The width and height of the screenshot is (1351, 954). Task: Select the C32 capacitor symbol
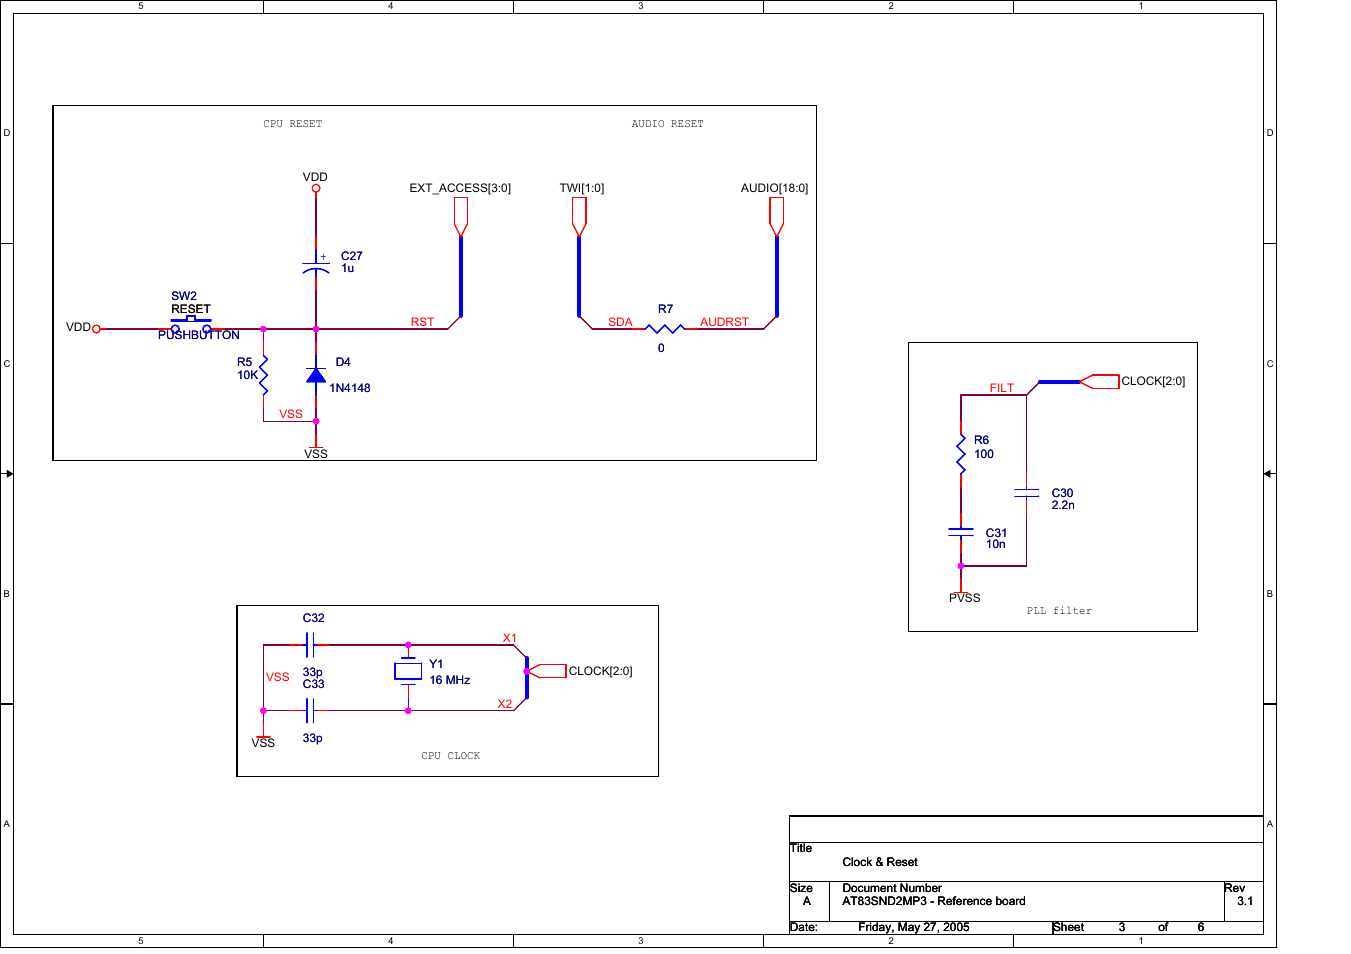(x=310, y=644)
